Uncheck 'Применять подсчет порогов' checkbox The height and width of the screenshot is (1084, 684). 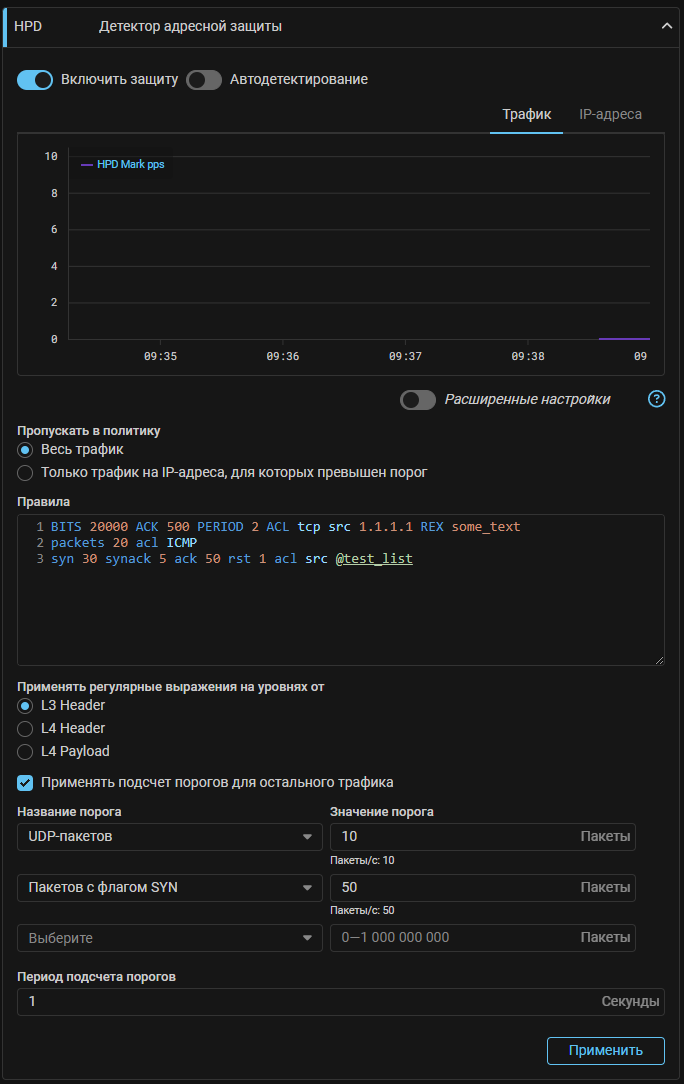26,782
